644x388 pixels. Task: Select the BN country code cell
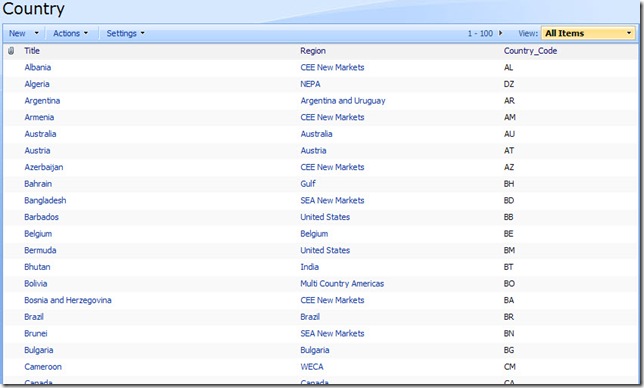tap(509, 333)
